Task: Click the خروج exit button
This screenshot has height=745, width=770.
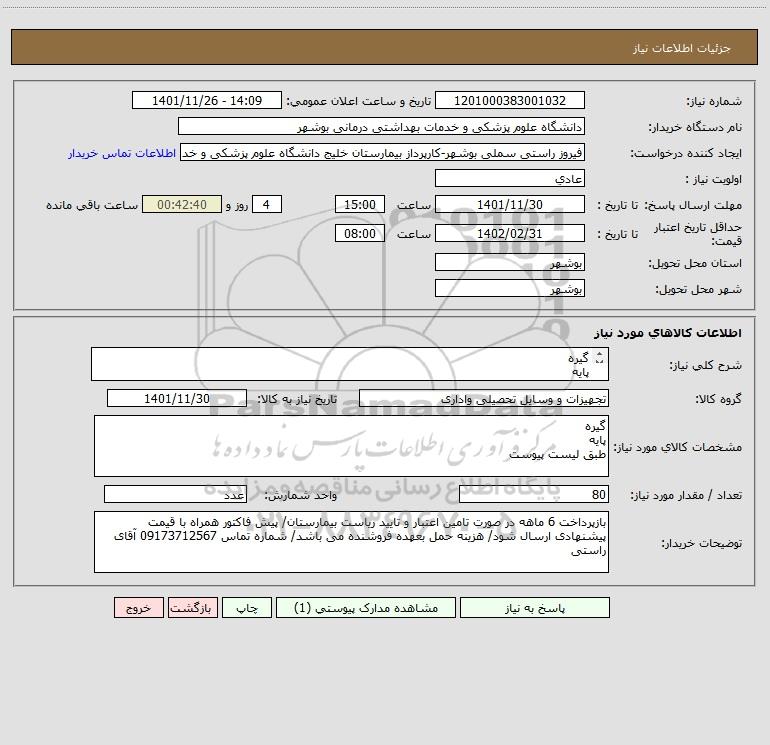Action: pos(138,608)
